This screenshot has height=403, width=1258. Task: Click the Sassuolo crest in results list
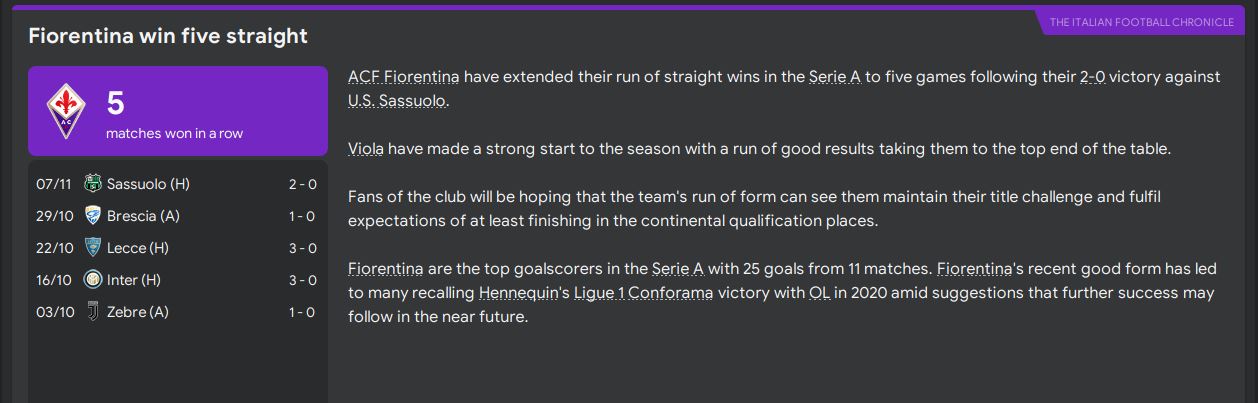click(x=93, y=184)
